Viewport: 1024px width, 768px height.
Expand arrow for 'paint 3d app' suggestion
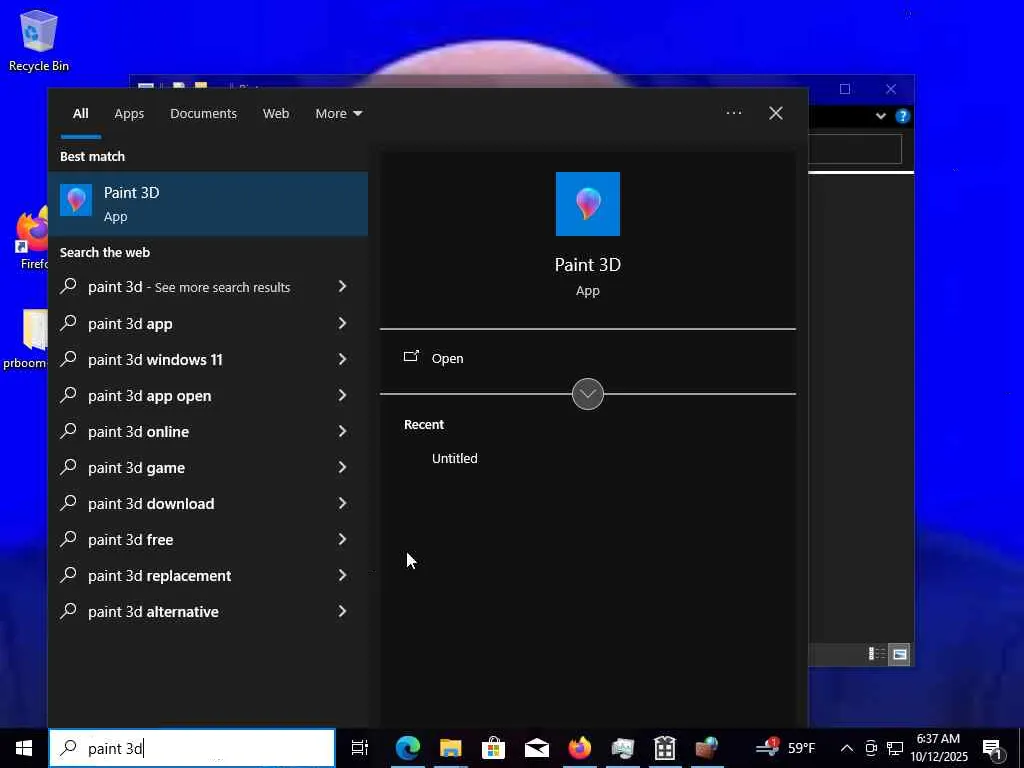(342, 323)
